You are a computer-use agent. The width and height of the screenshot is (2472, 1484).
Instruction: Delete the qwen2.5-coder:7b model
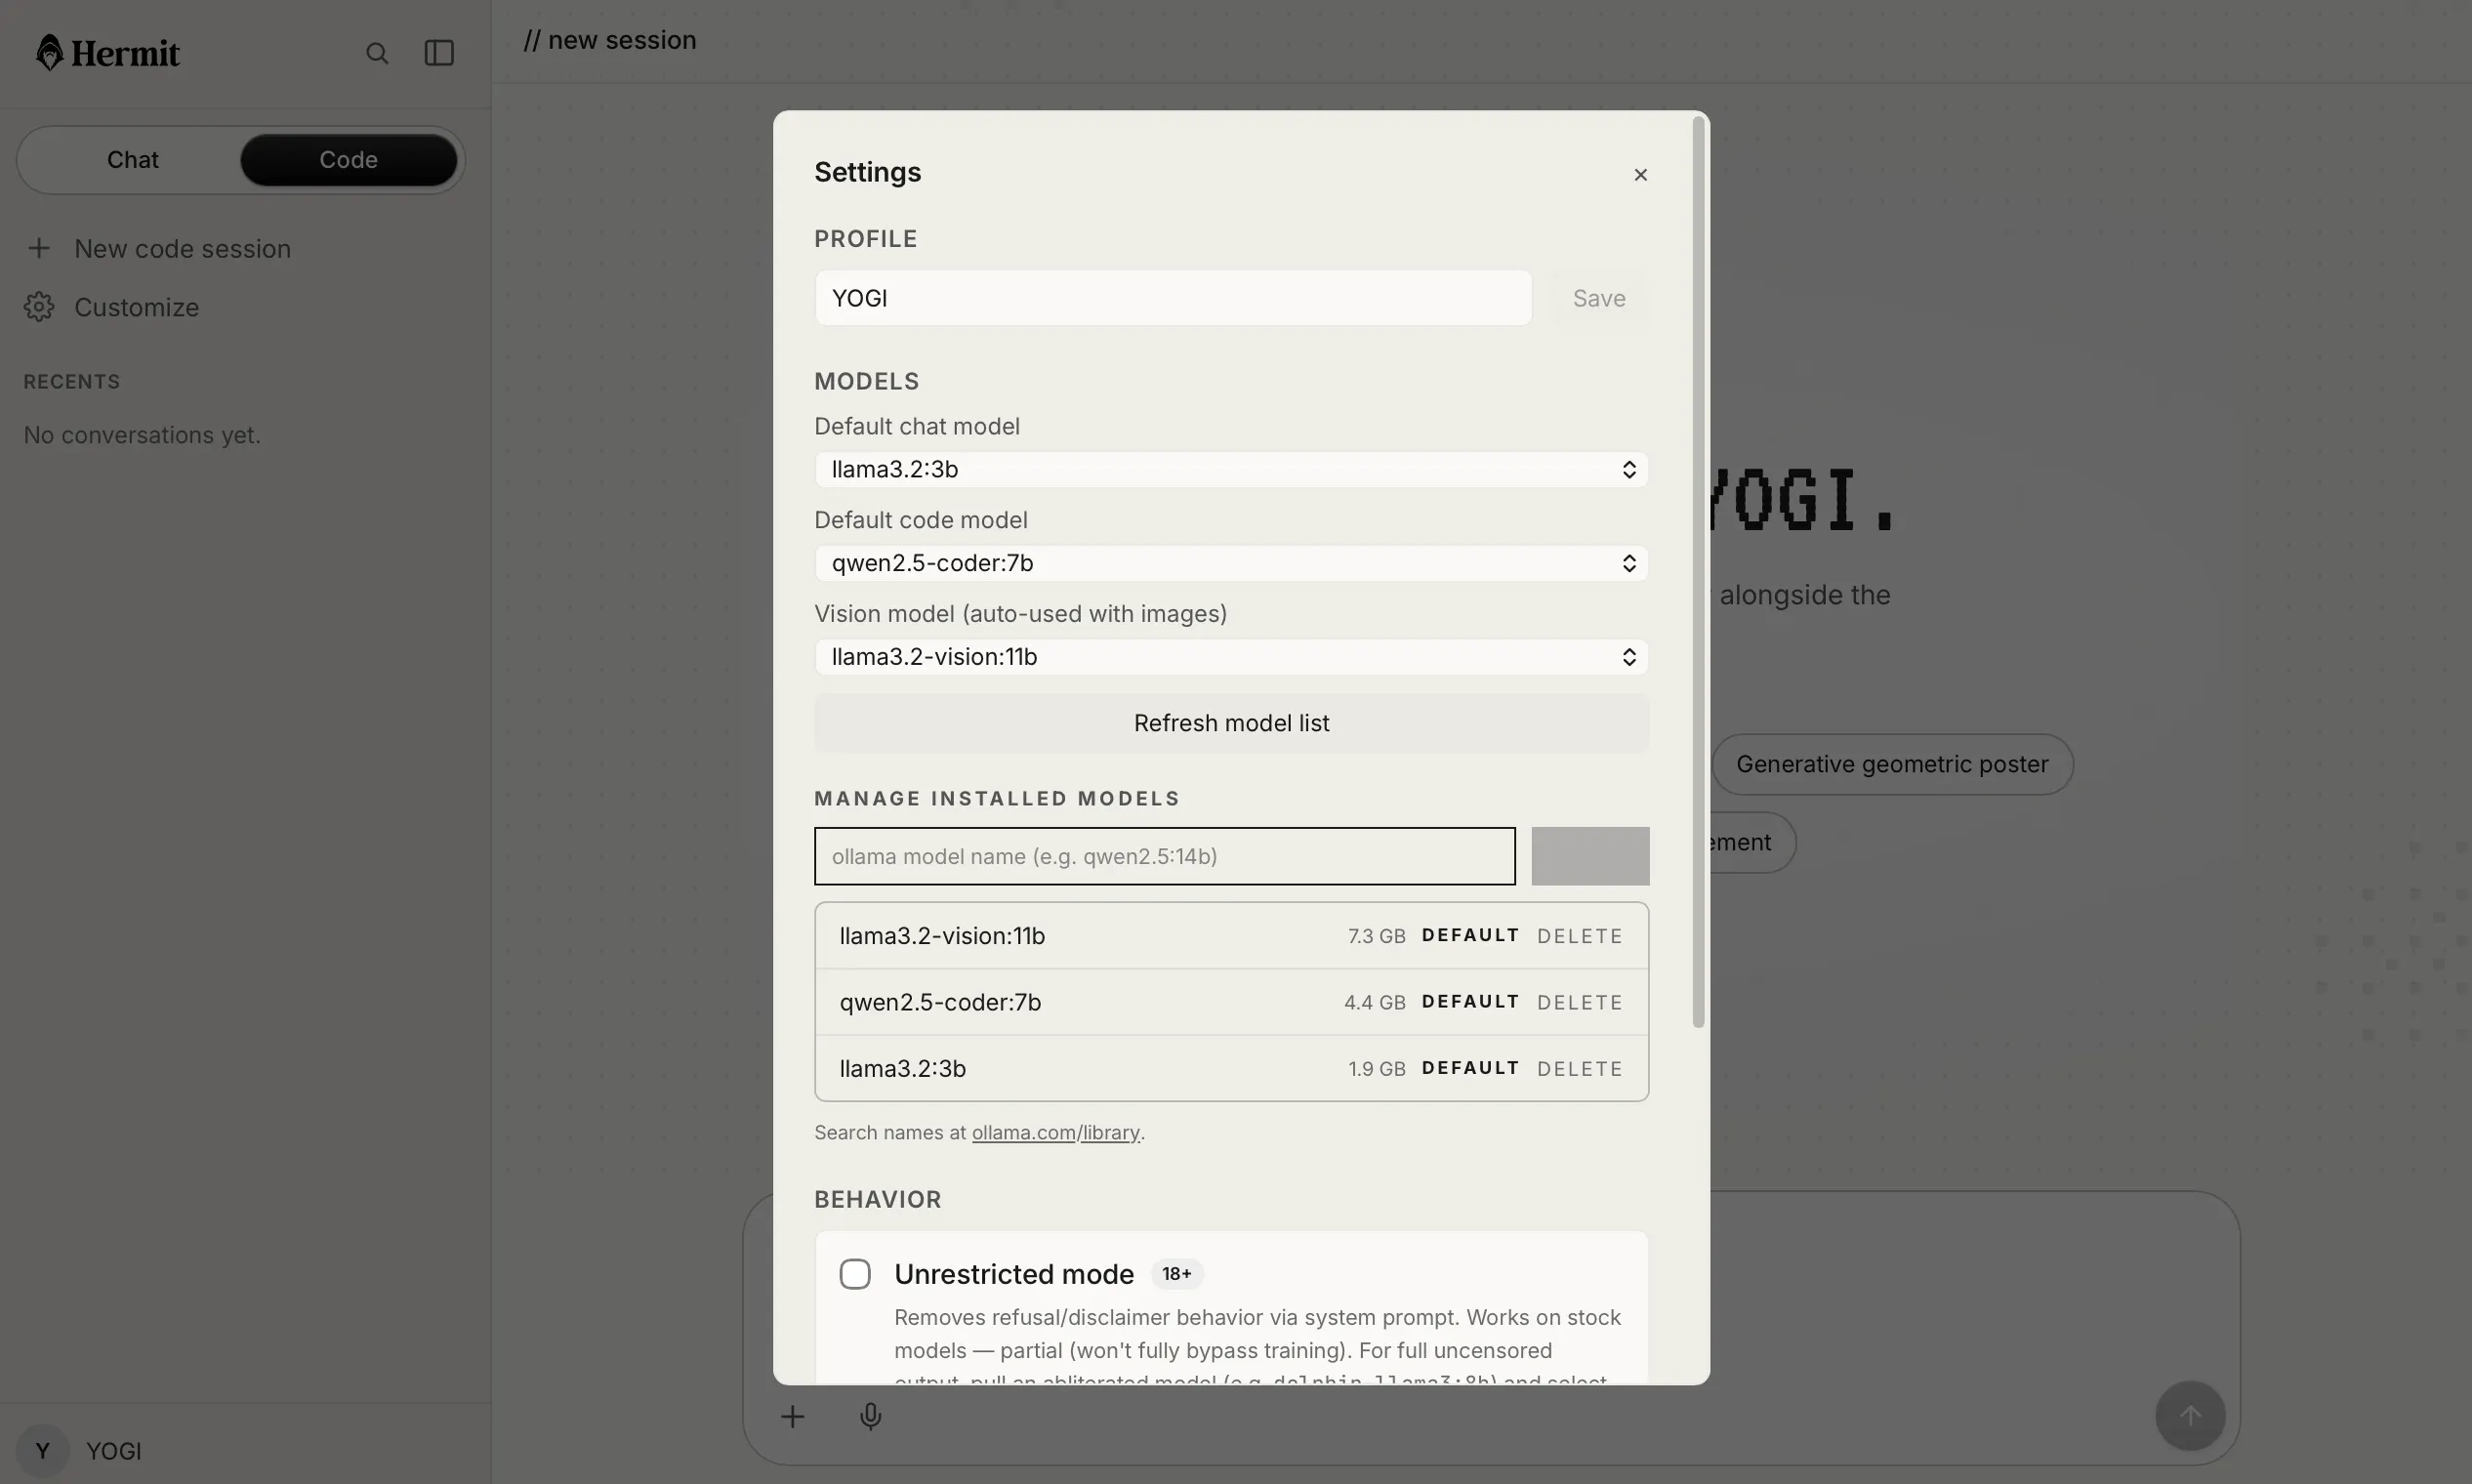click(1580, 1002)
